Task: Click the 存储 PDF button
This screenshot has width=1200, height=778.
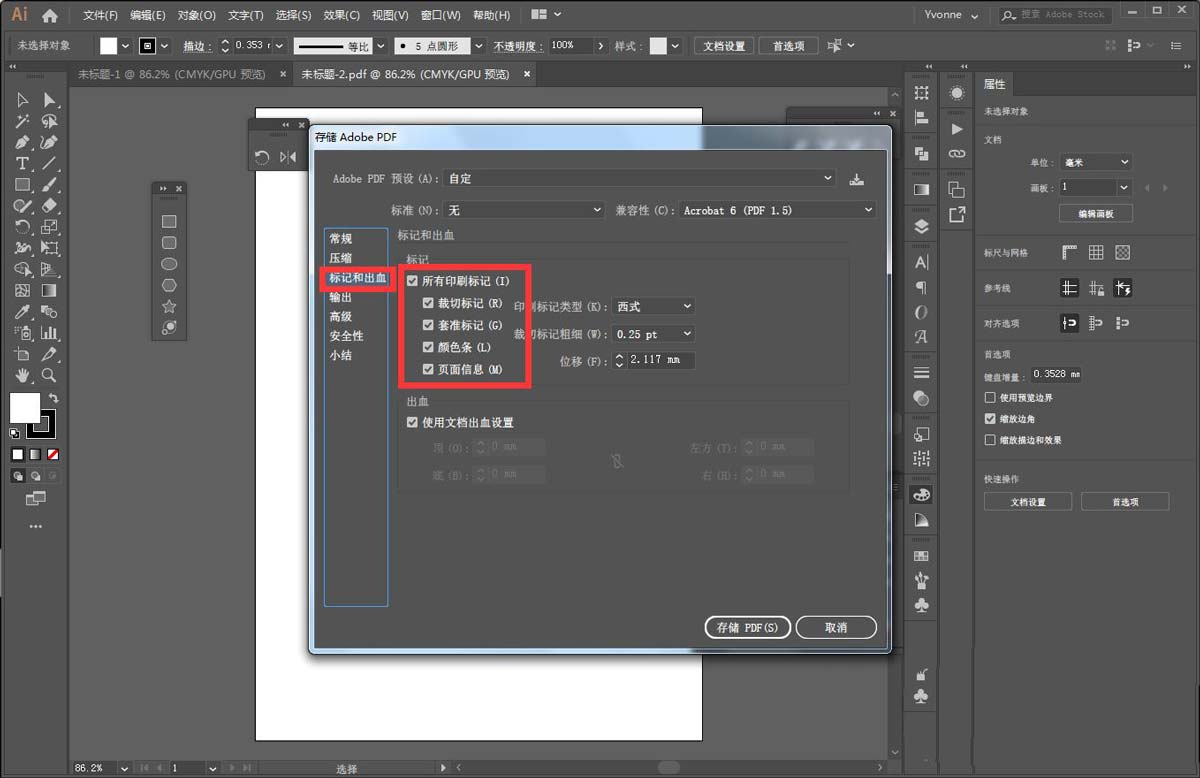Action: (x=747, y=627)
